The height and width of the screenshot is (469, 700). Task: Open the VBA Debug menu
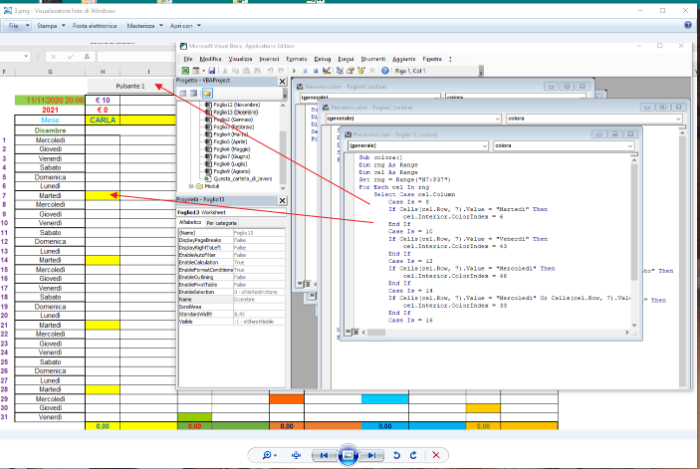(x=322, y=59)
